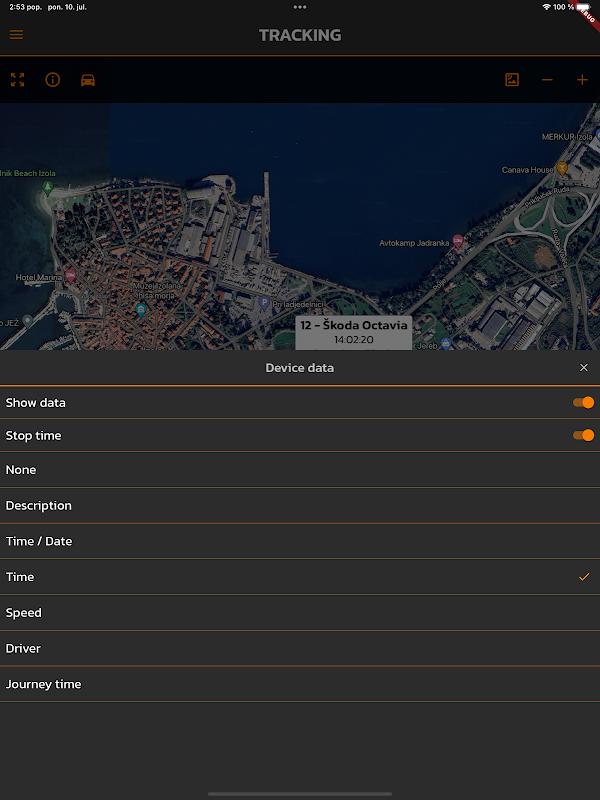This screenshot has width=600, height=800.
Task: Click the Wi-Fi status icon
Action: coord(546,7)
